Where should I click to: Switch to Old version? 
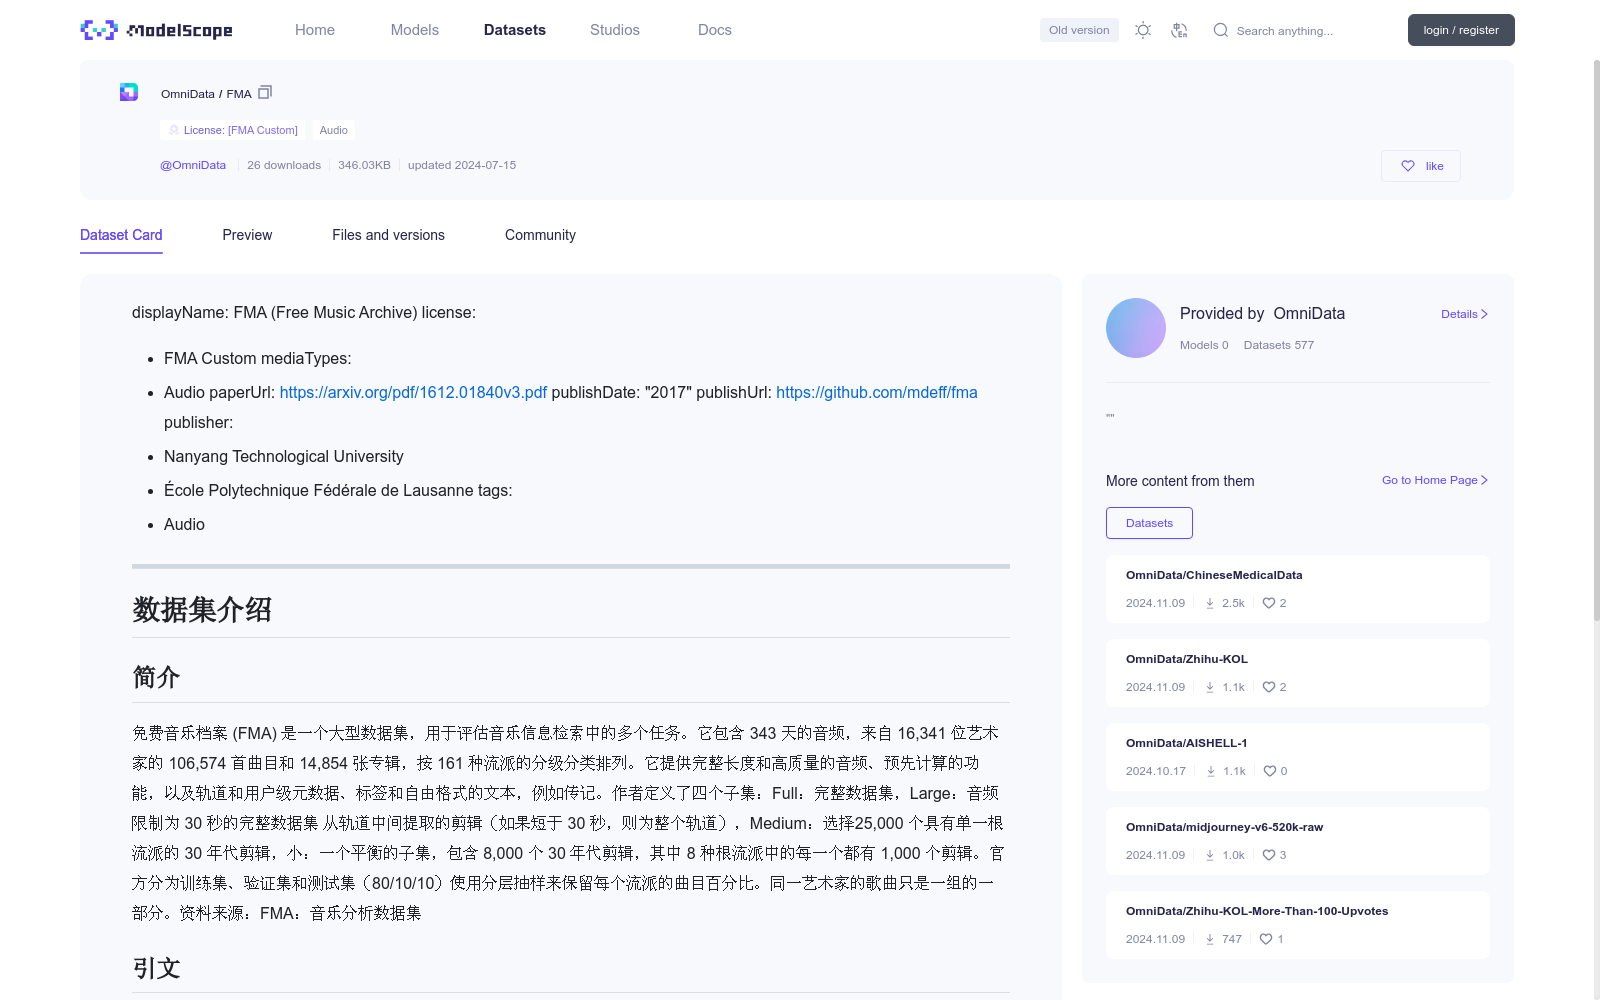pos(1079,30)
